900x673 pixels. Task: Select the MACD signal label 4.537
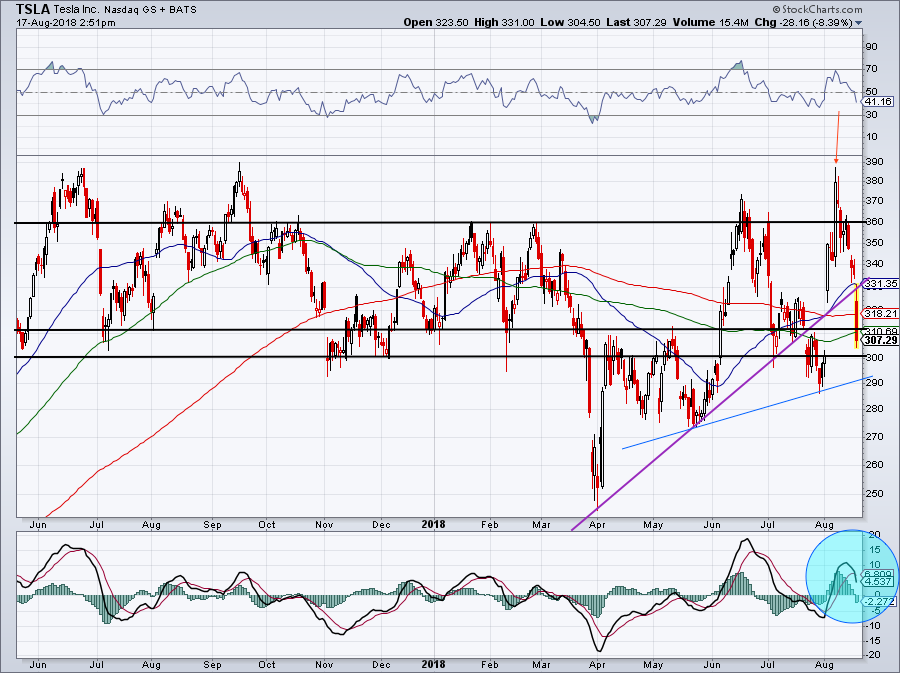878,582
